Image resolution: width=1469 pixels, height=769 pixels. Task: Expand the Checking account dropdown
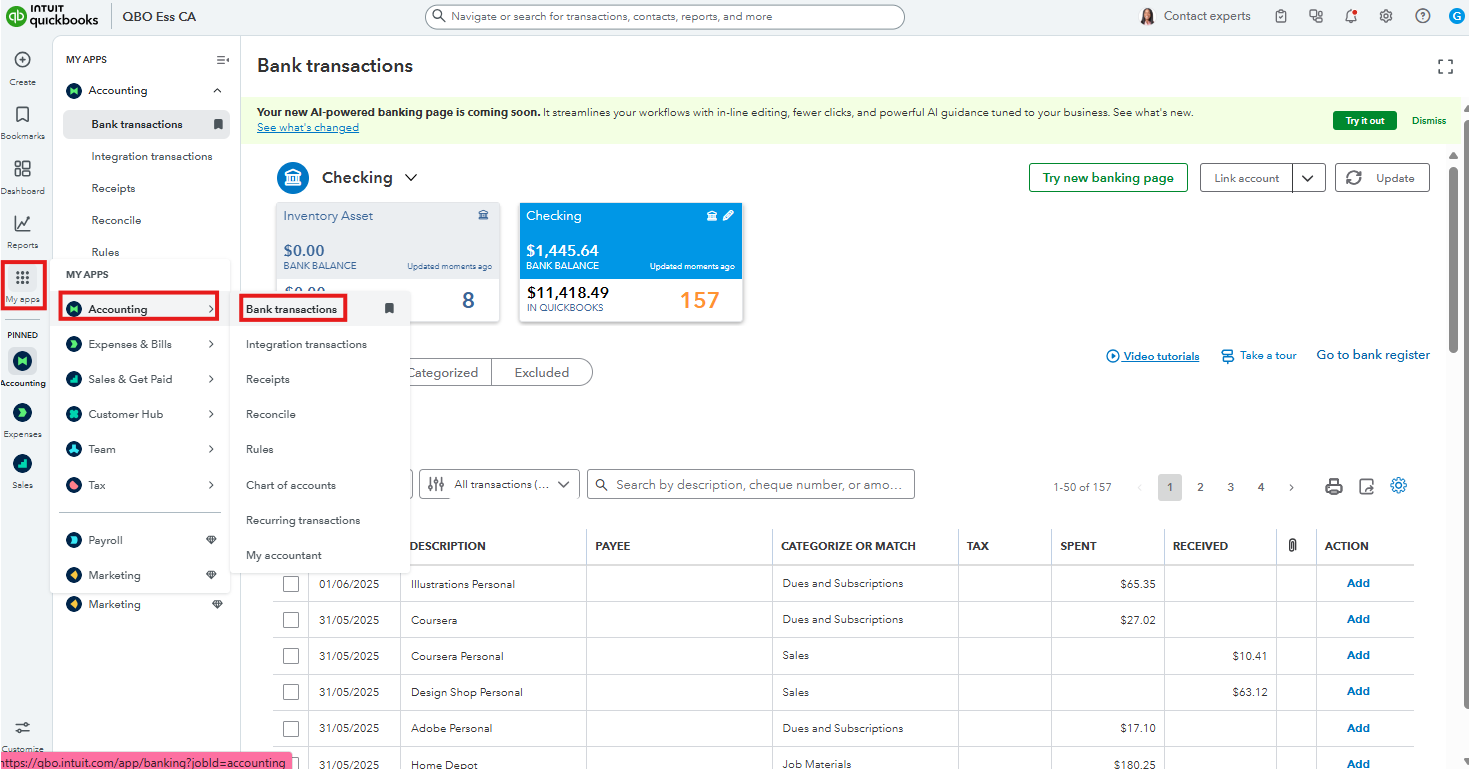coord(410,178)
